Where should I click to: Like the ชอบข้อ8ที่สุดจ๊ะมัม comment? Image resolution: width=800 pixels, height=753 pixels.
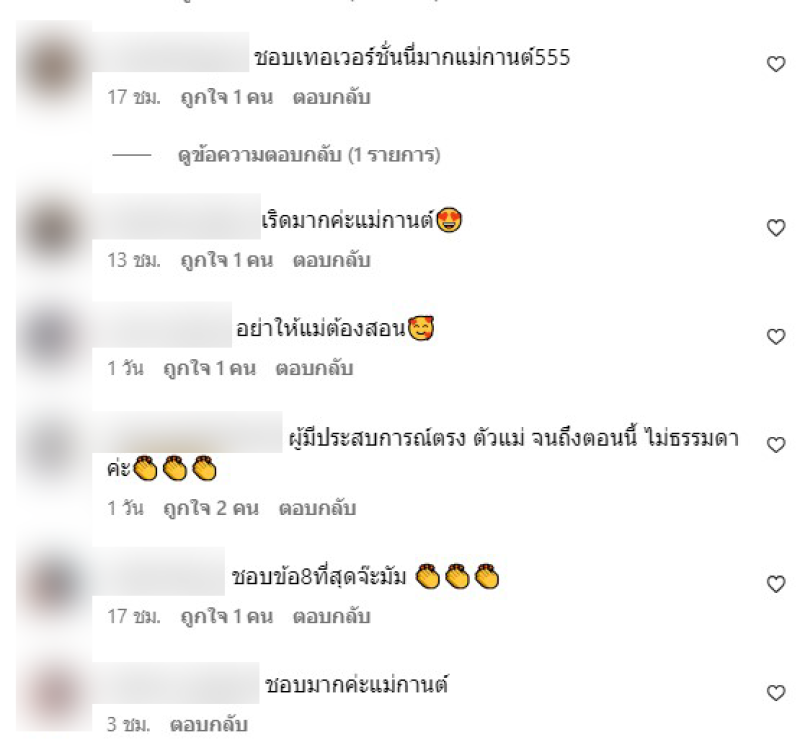click(776, 584)
